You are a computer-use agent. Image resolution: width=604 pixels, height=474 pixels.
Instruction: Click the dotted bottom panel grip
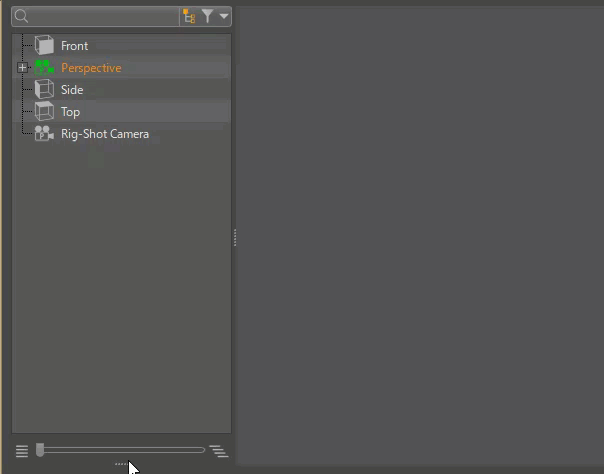click(x=122, y=464)
